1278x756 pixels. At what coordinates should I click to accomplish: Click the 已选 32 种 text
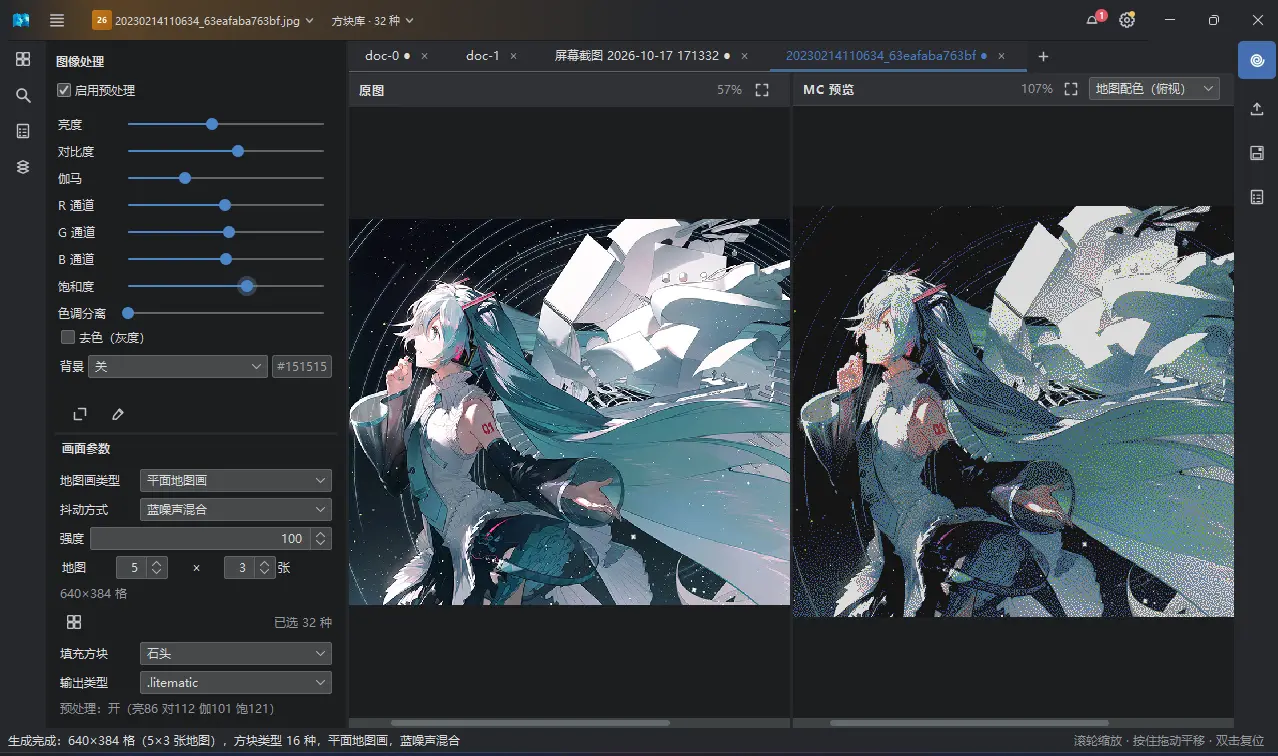[x=303, y=622]
